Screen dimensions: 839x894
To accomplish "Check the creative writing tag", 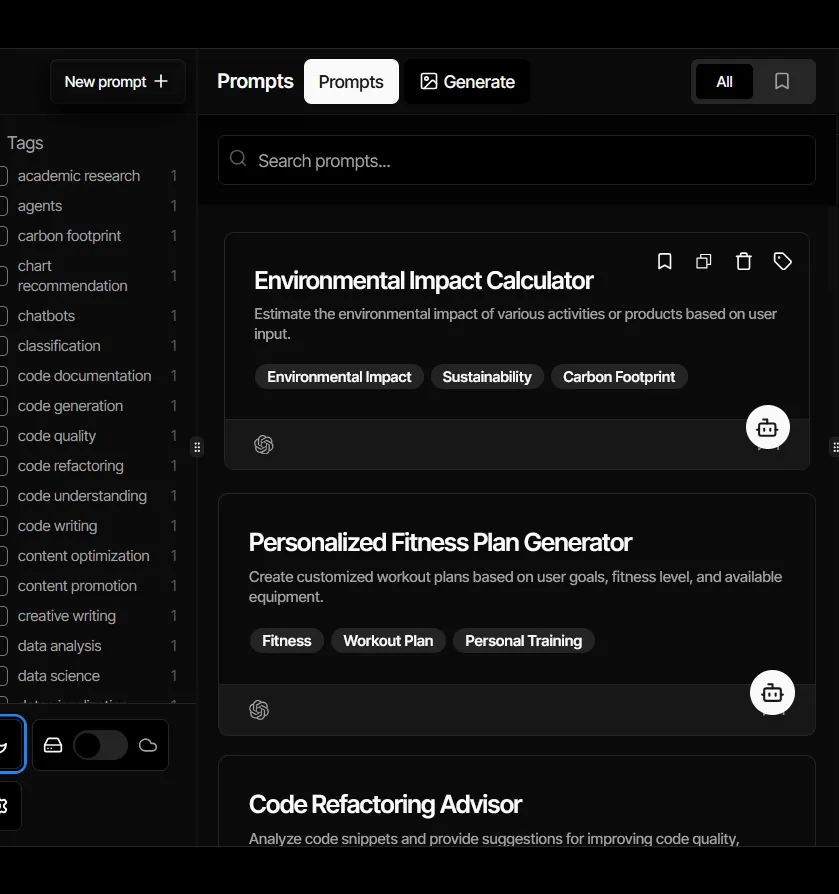I will coord(3,616).
